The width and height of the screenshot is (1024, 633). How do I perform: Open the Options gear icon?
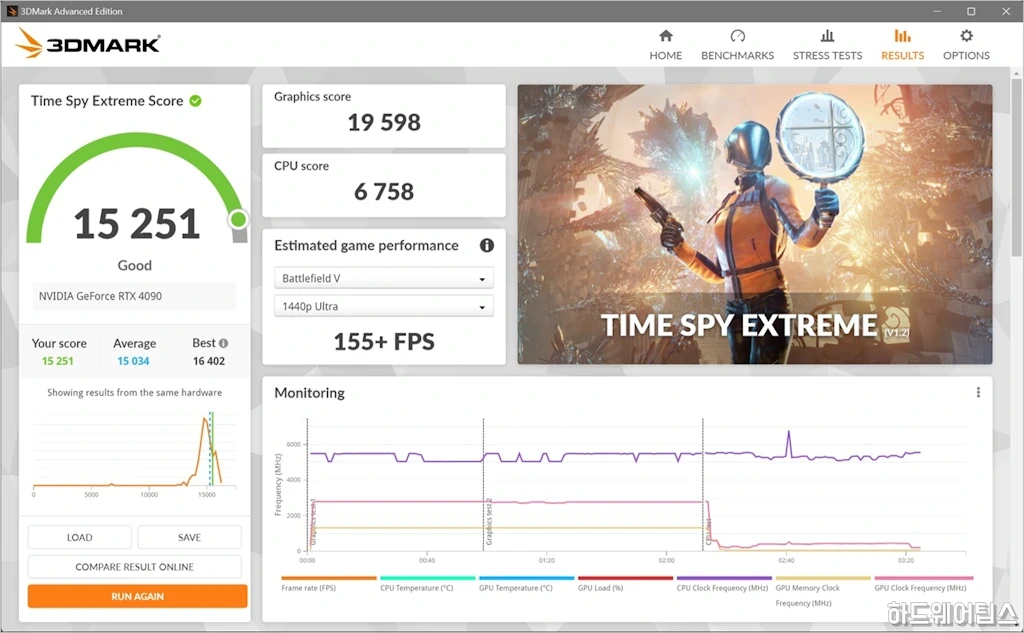tap(966, 36)
